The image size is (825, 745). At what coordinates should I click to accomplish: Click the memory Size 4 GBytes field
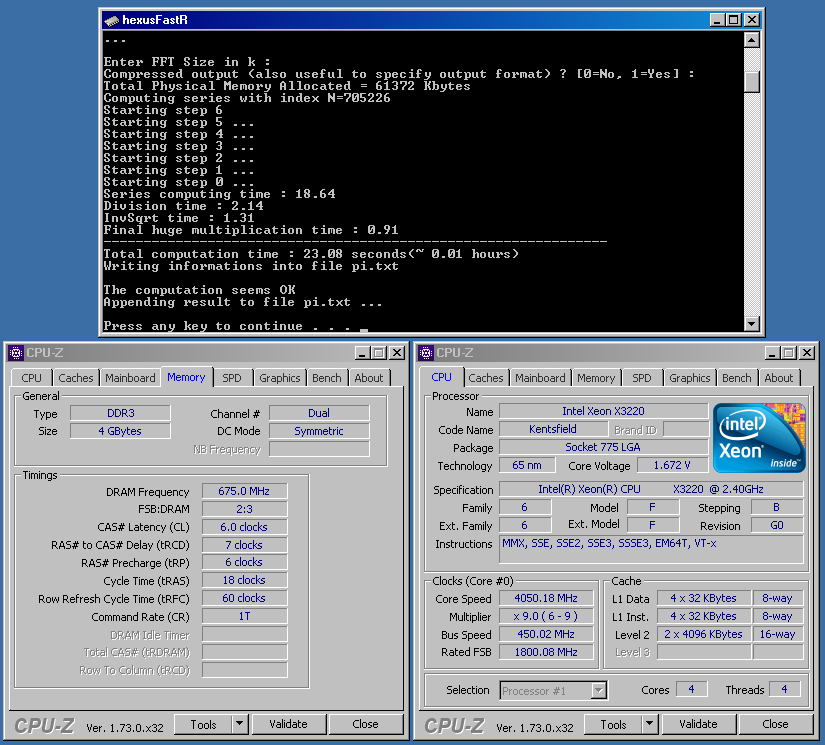coord(120,431)
